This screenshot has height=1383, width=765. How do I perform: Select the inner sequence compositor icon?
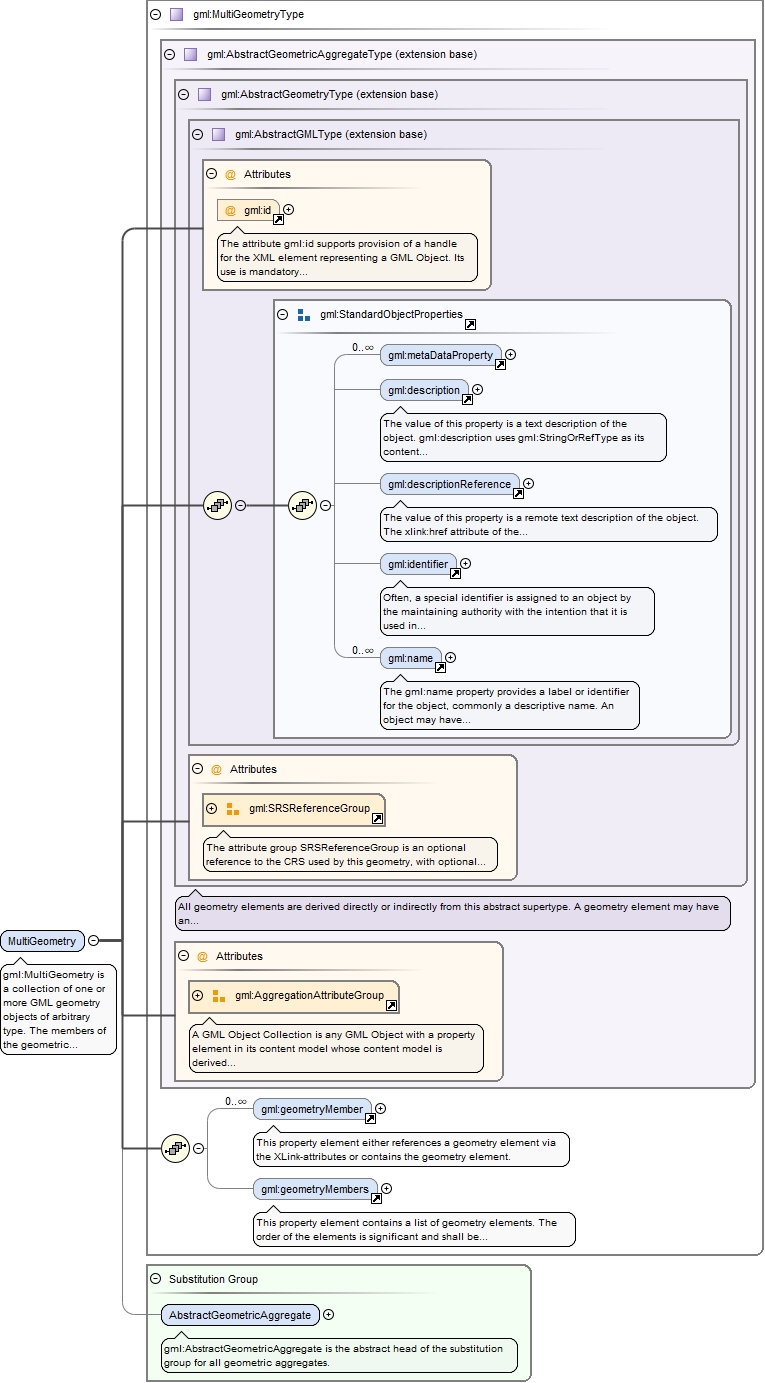click(x=303, y=505)
